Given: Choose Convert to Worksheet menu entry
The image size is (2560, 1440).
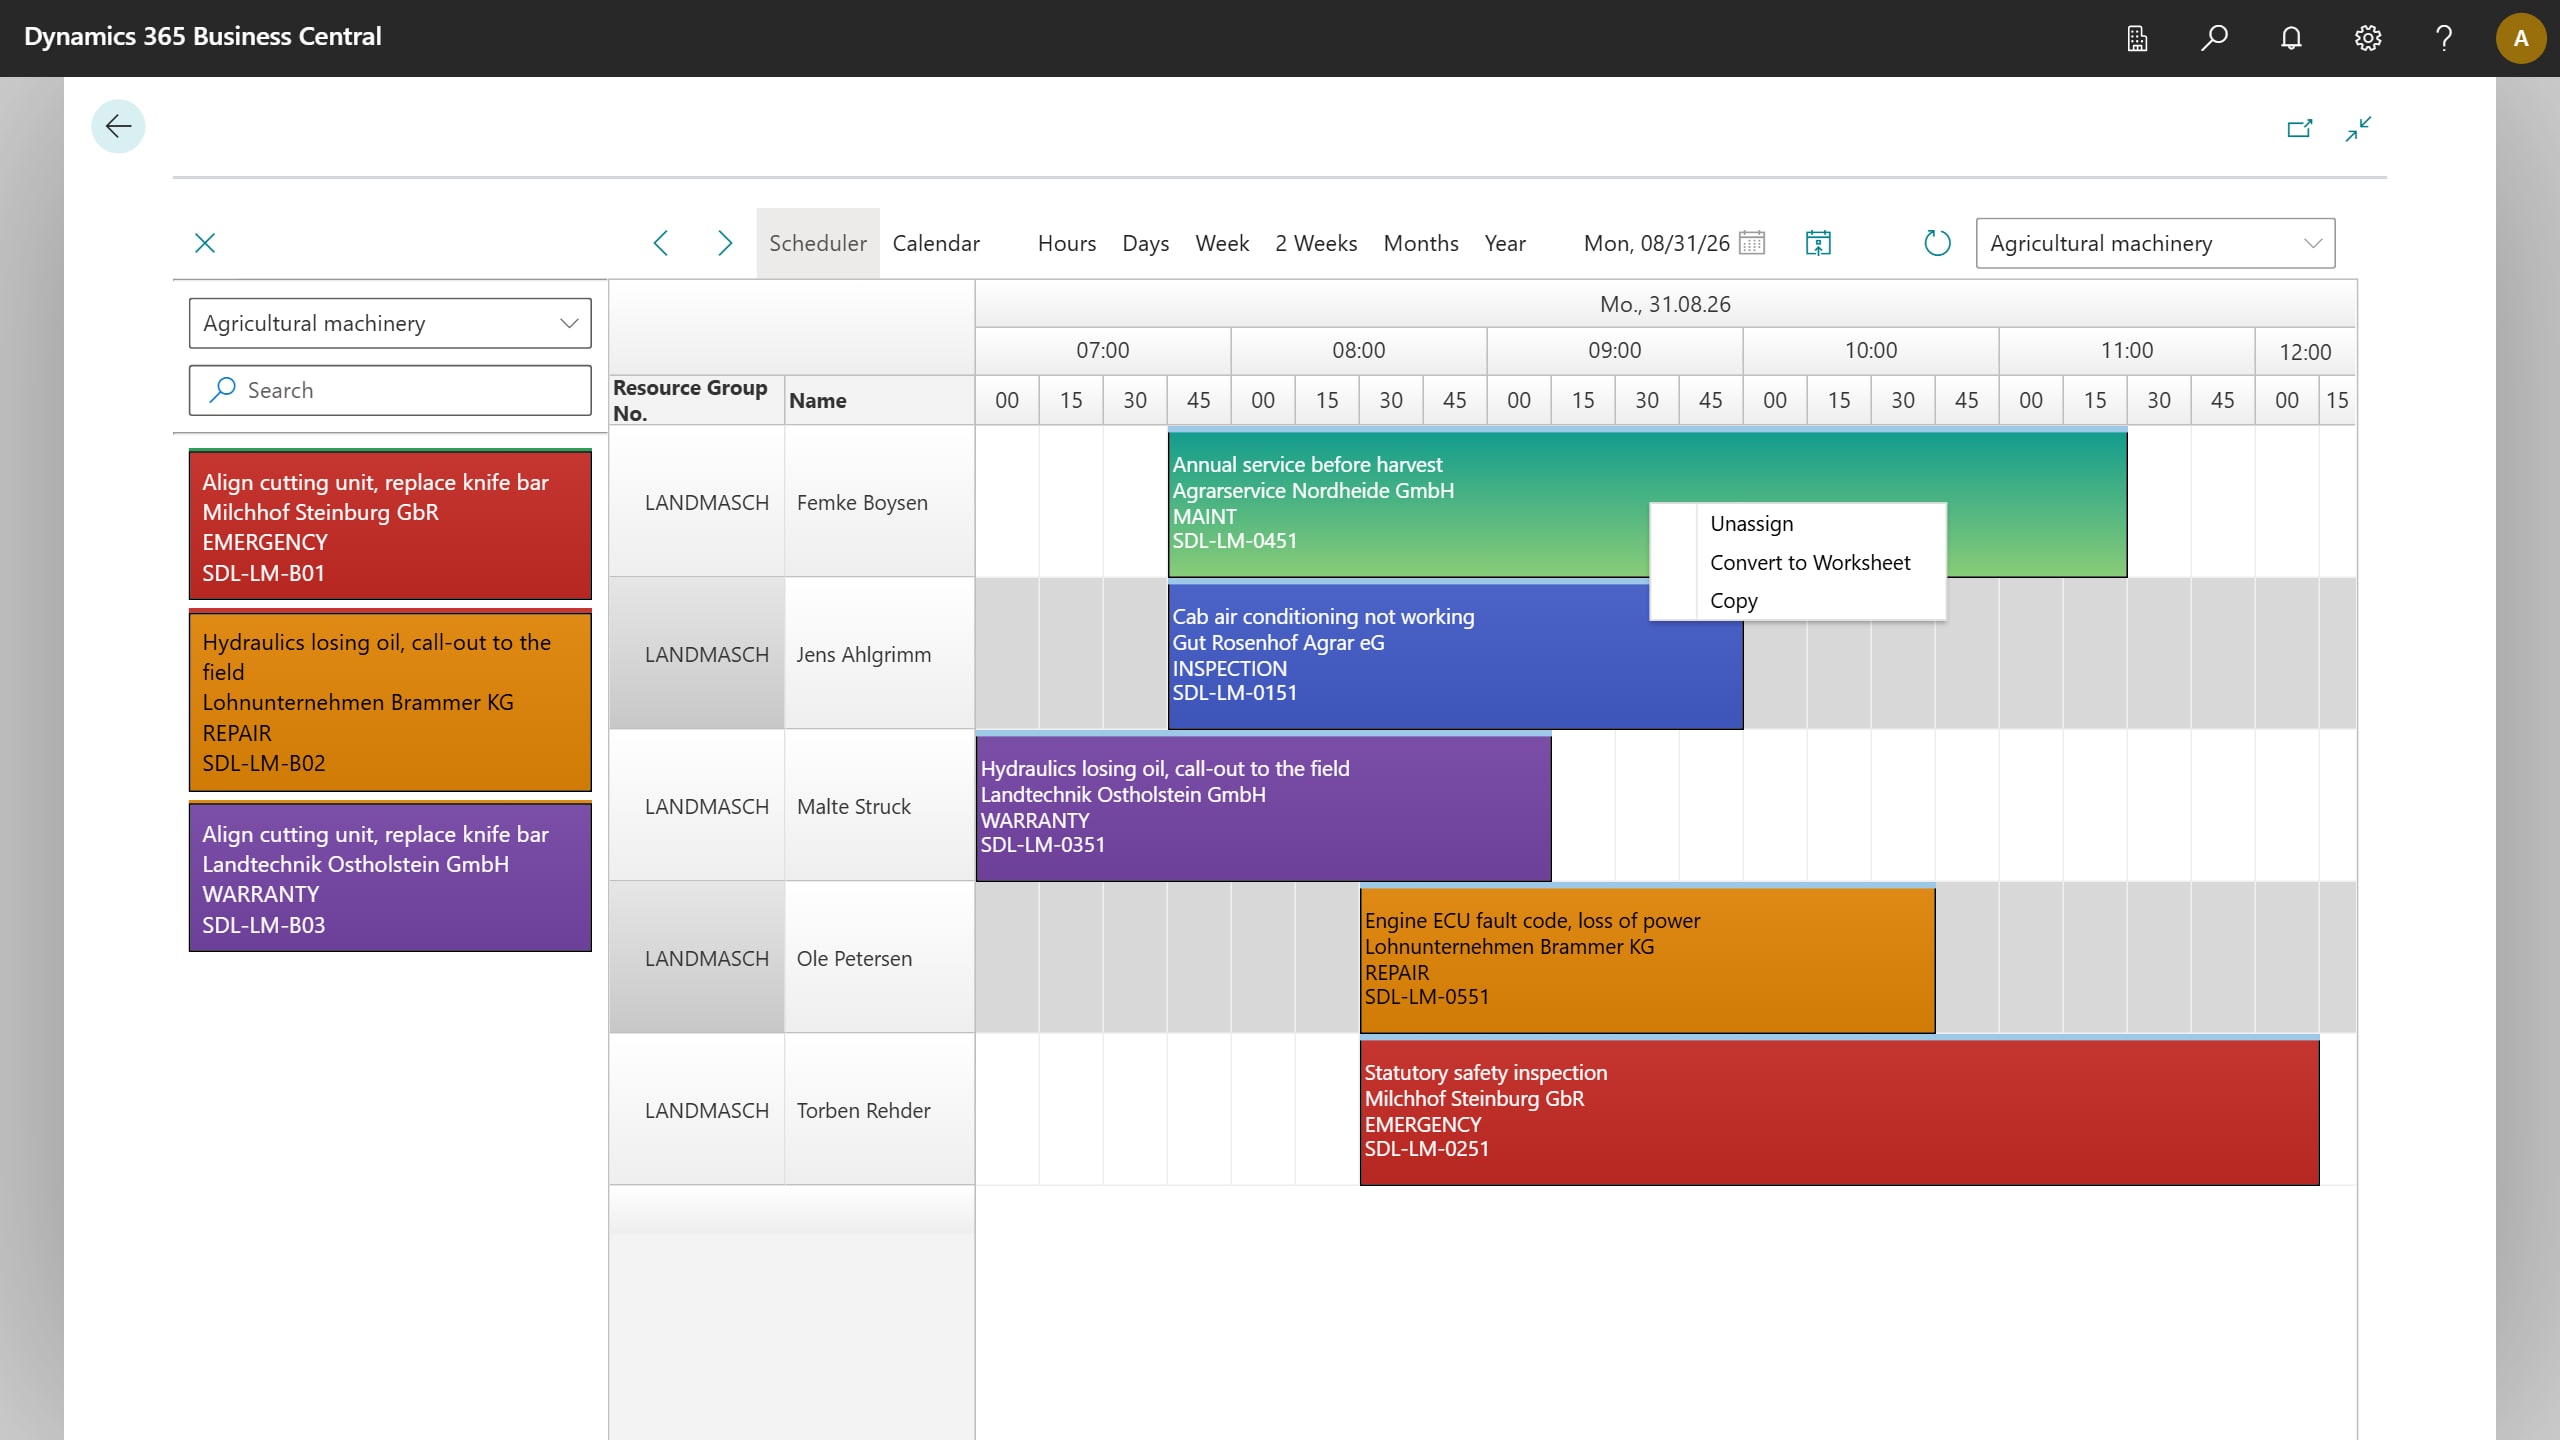Looking at the screenshot, I should pyautogui.click(x=1798, y=562).
